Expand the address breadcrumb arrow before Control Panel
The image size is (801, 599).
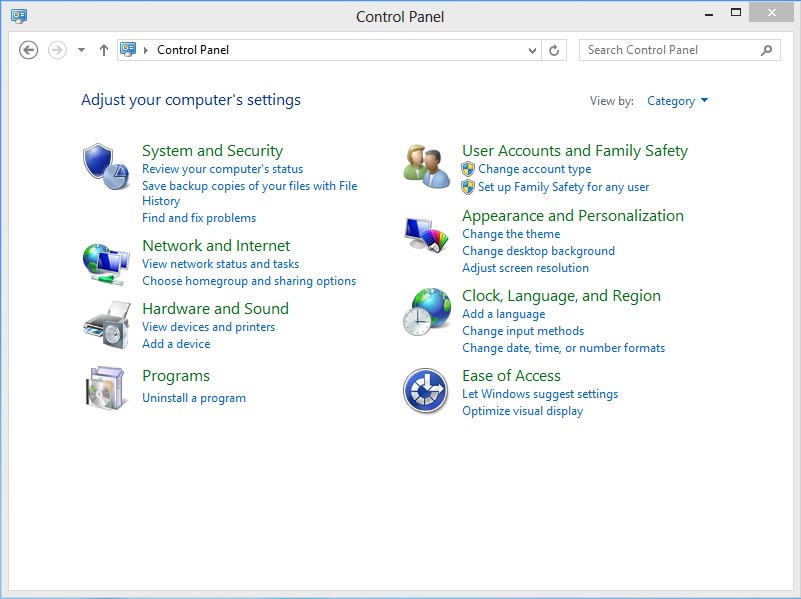(x=146, y=50)
